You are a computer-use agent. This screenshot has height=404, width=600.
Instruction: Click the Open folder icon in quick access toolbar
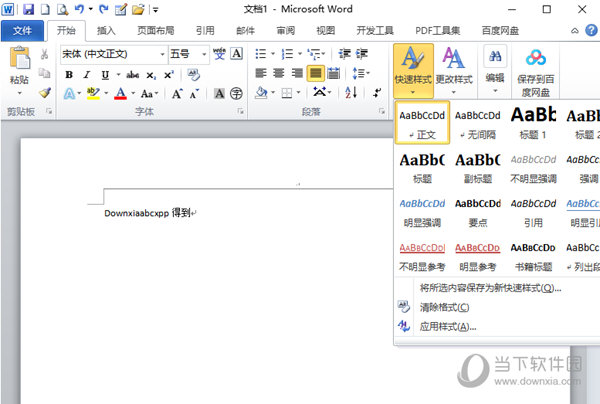pos(138,9)
